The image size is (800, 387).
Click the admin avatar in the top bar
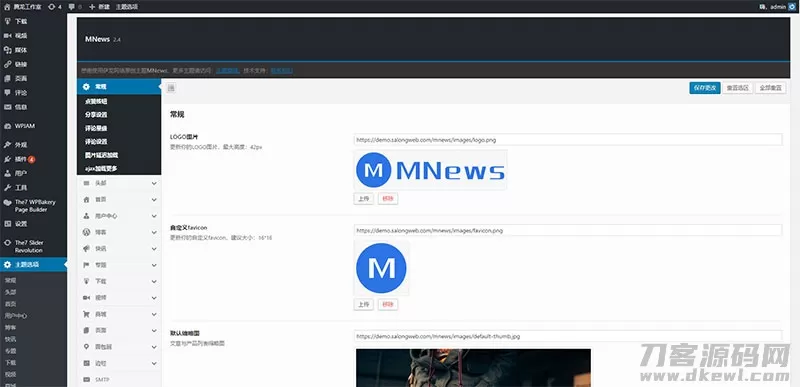tap(791, 7)
